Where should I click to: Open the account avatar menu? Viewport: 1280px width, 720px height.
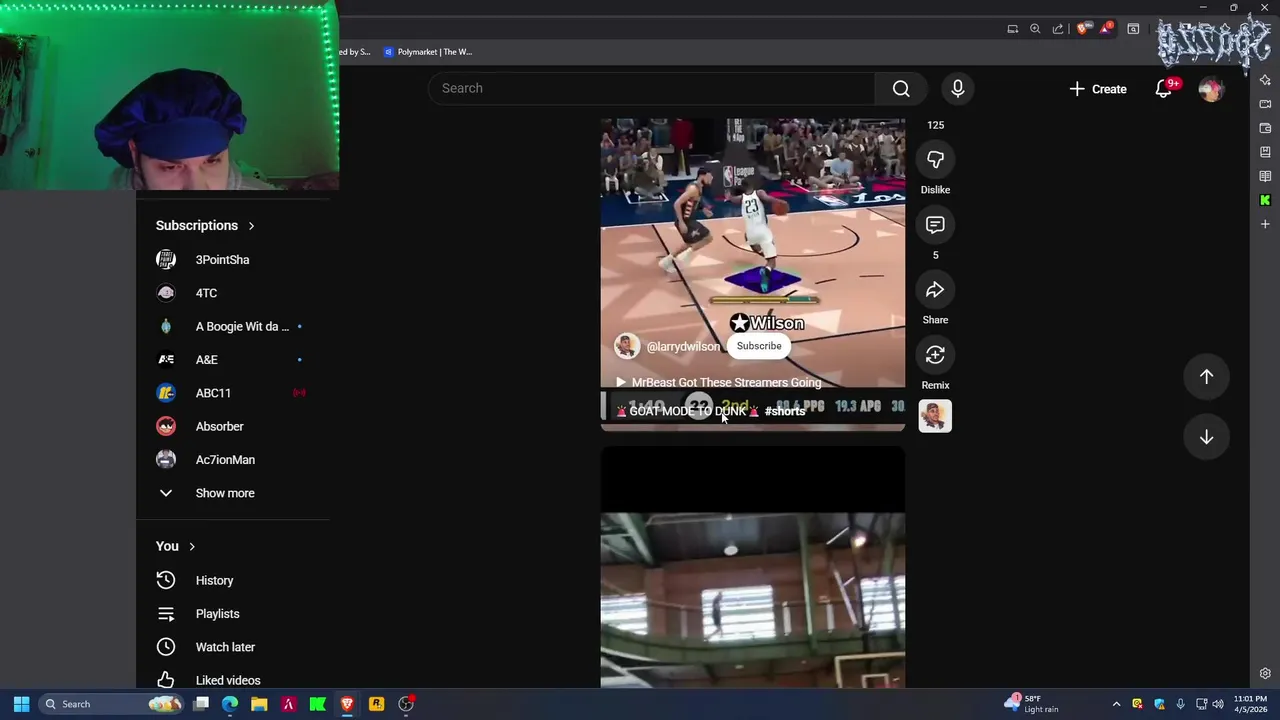tap(1211, 89)
